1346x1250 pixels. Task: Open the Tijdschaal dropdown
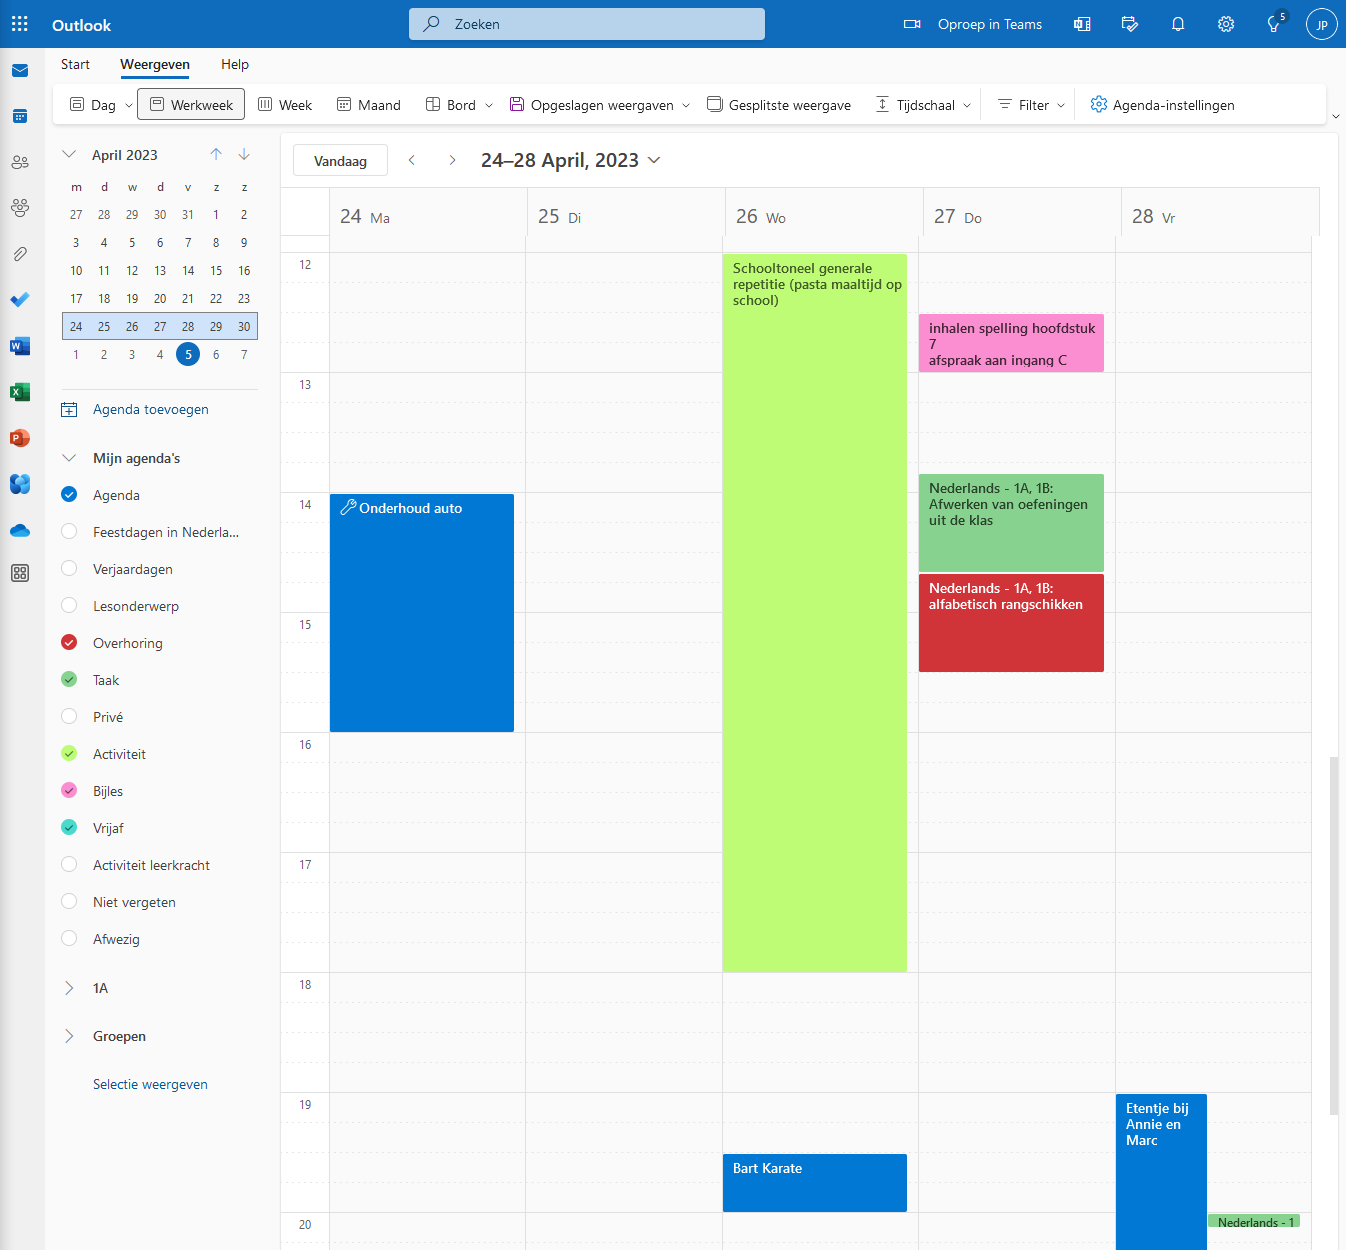924,105
